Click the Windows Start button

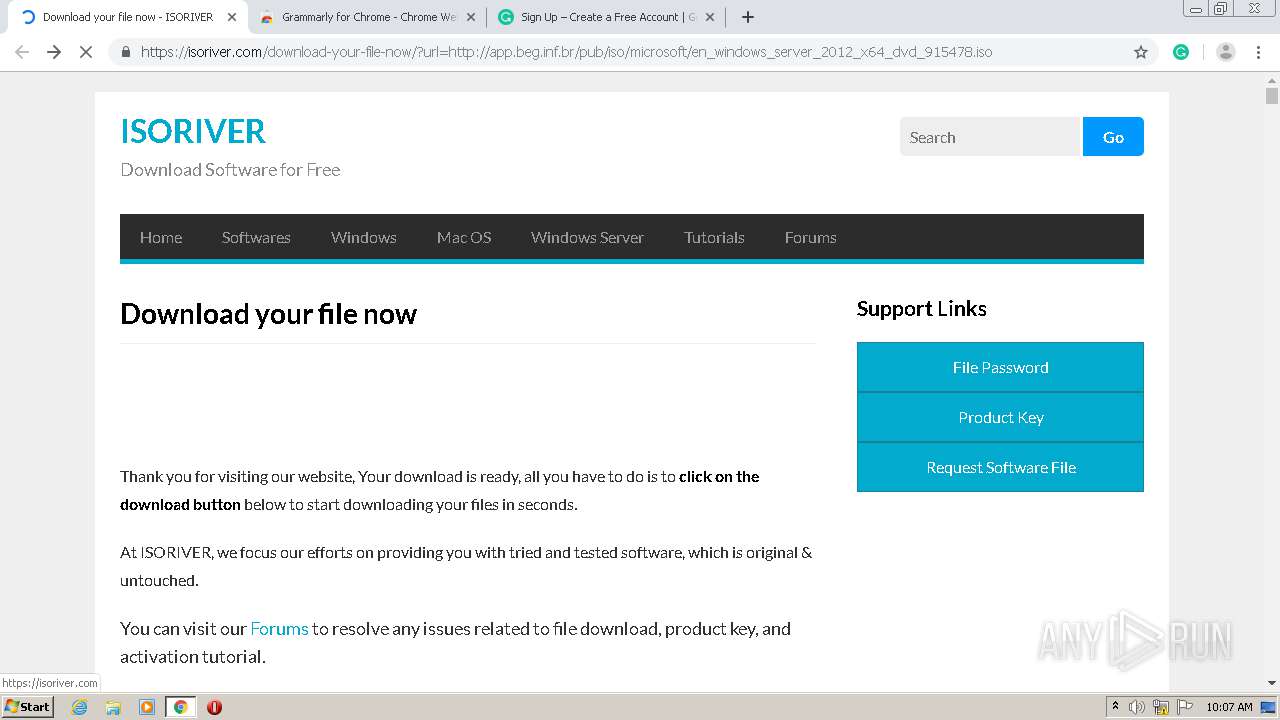pyautogui.click(x=28, y=706)
